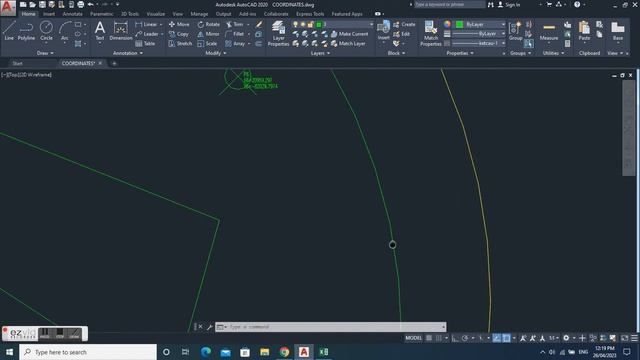640x360 pixels.
Task: Toggle polar tracking in status bar
Action: pos(465,338)
